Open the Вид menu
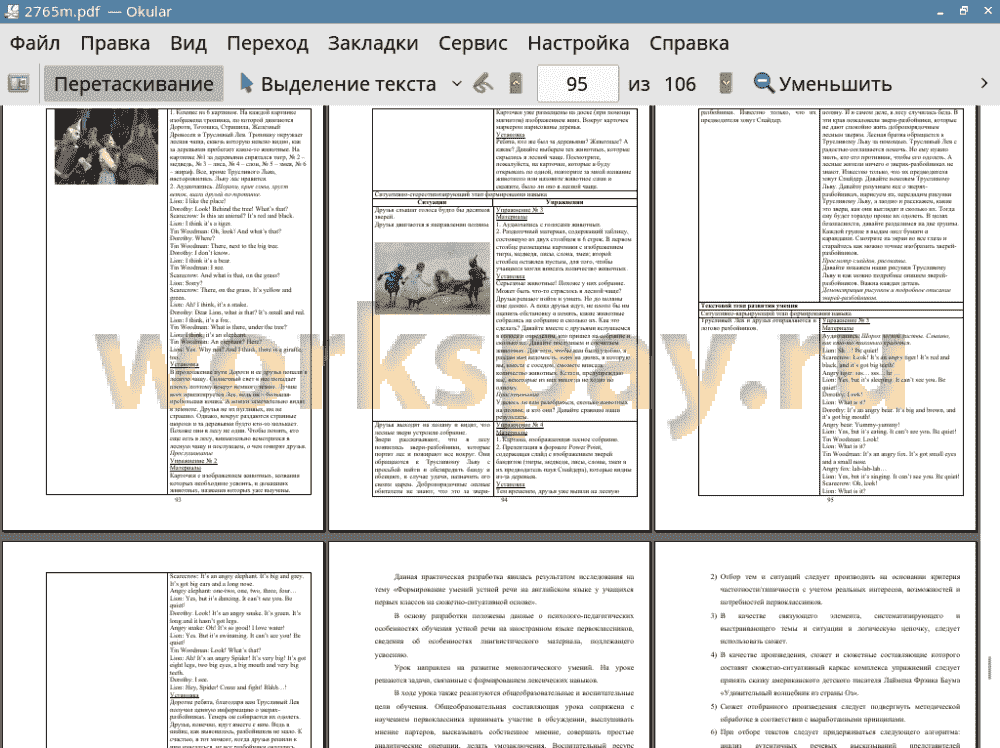Screen dimensions: 1000x748 click(188, 43)
